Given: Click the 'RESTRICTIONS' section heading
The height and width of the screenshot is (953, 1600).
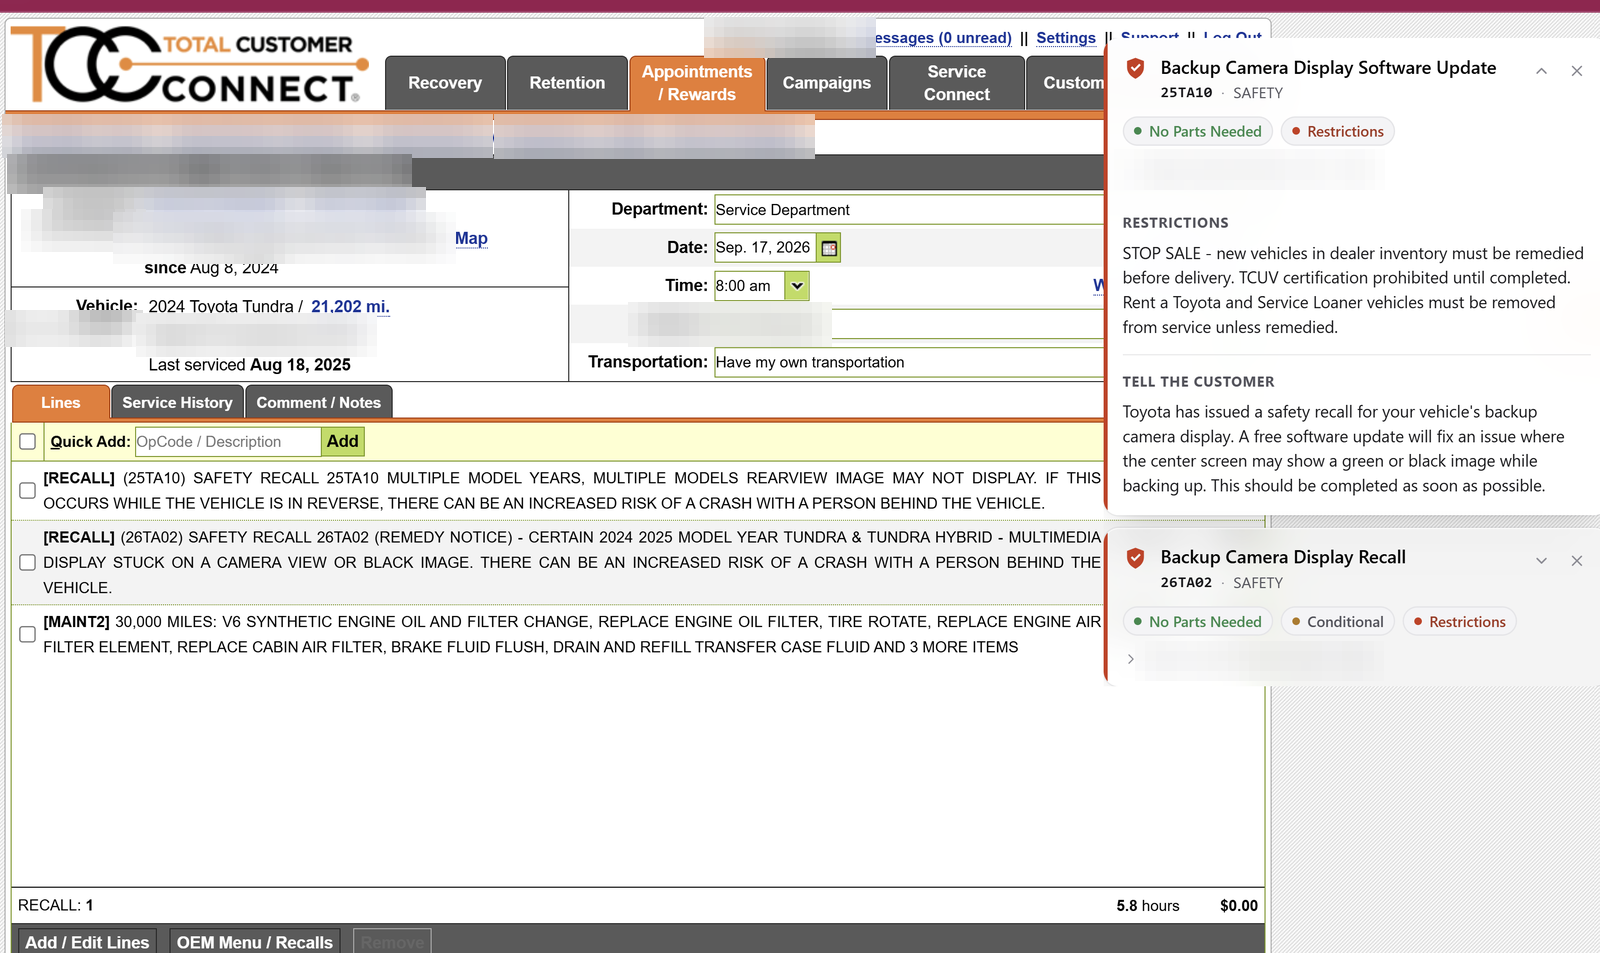Looking at the screenshot, I should click(1176, 223).
